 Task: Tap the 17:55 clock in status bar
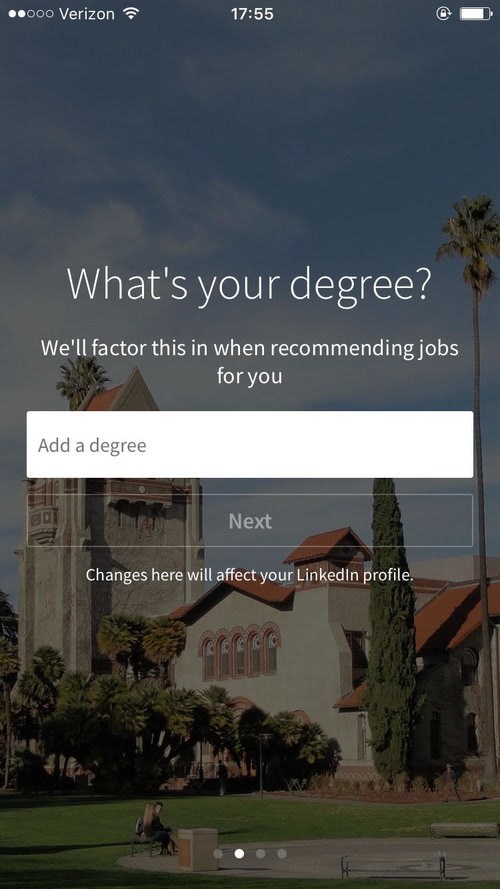tap(252, 14)
